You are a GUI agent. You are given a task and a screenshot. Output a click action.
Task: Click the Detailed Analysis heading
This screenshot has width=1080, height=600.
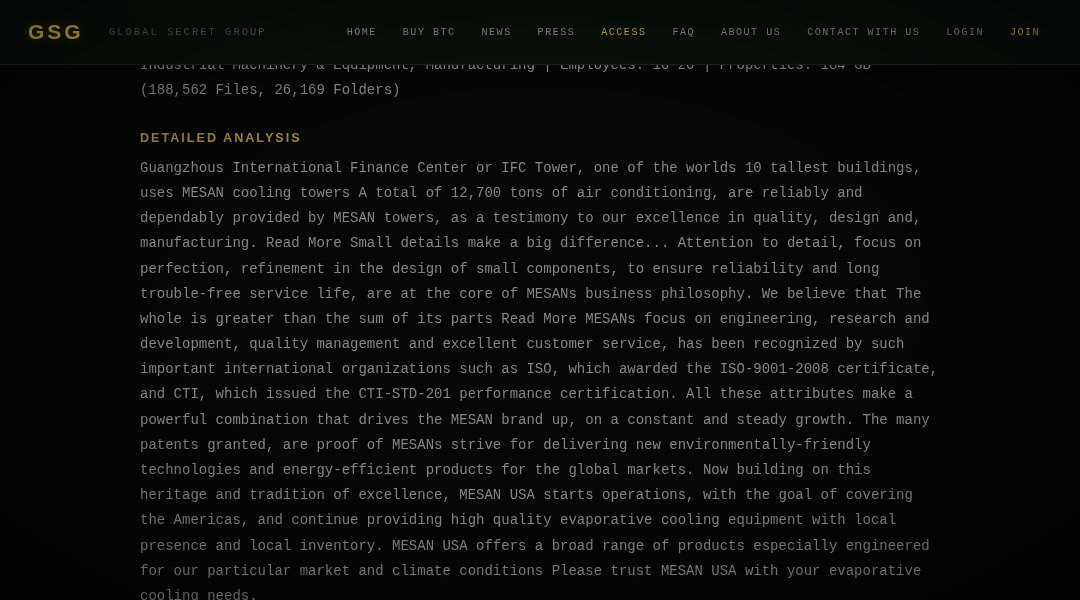(x=220, y=138)
